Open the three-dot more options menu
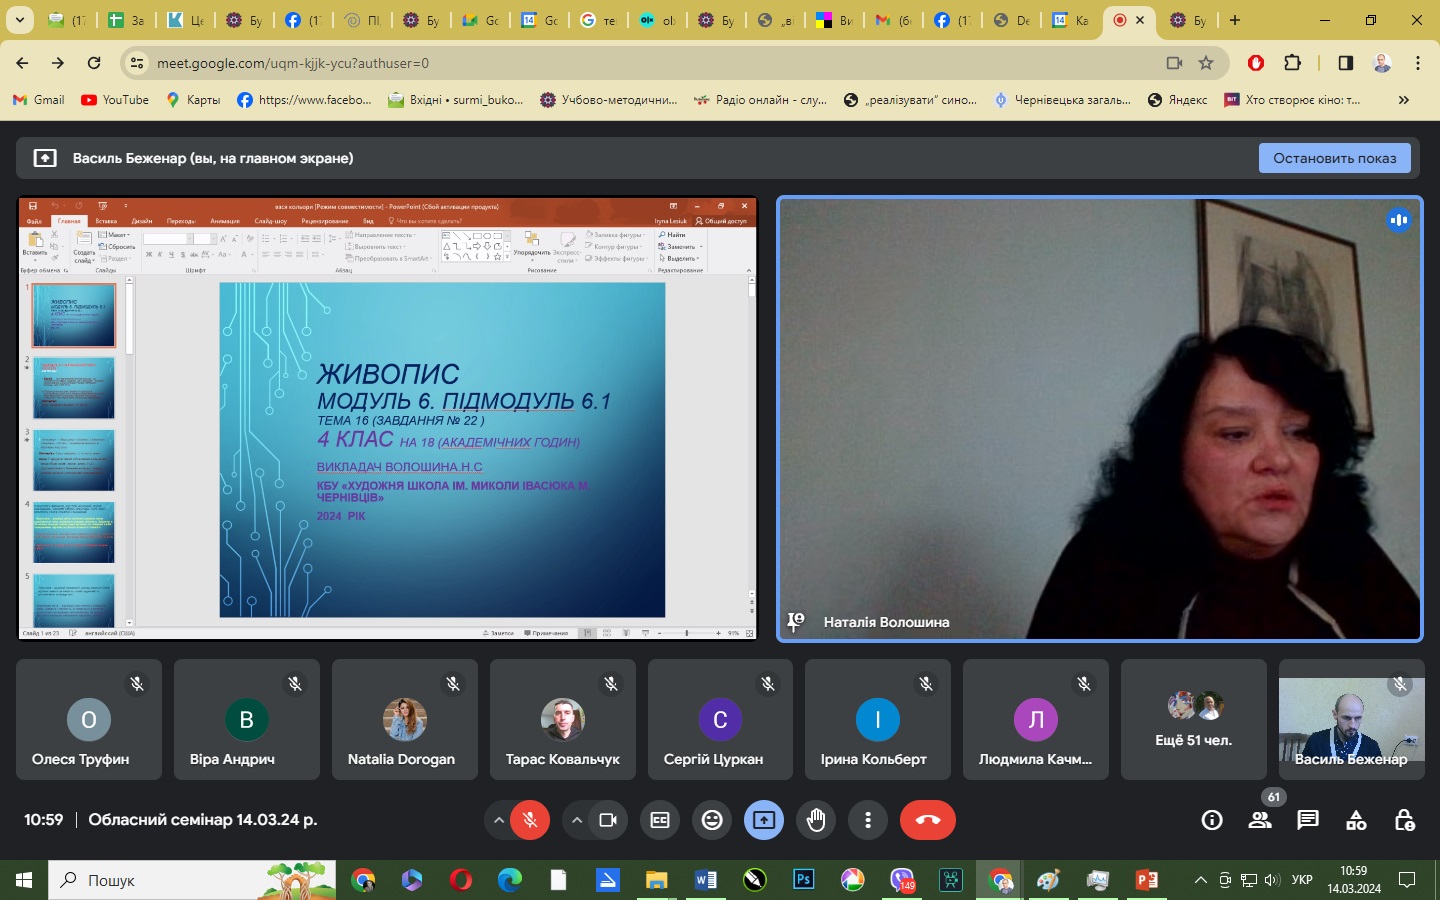This screenshot has height=900, width=1440. [868, 820]
